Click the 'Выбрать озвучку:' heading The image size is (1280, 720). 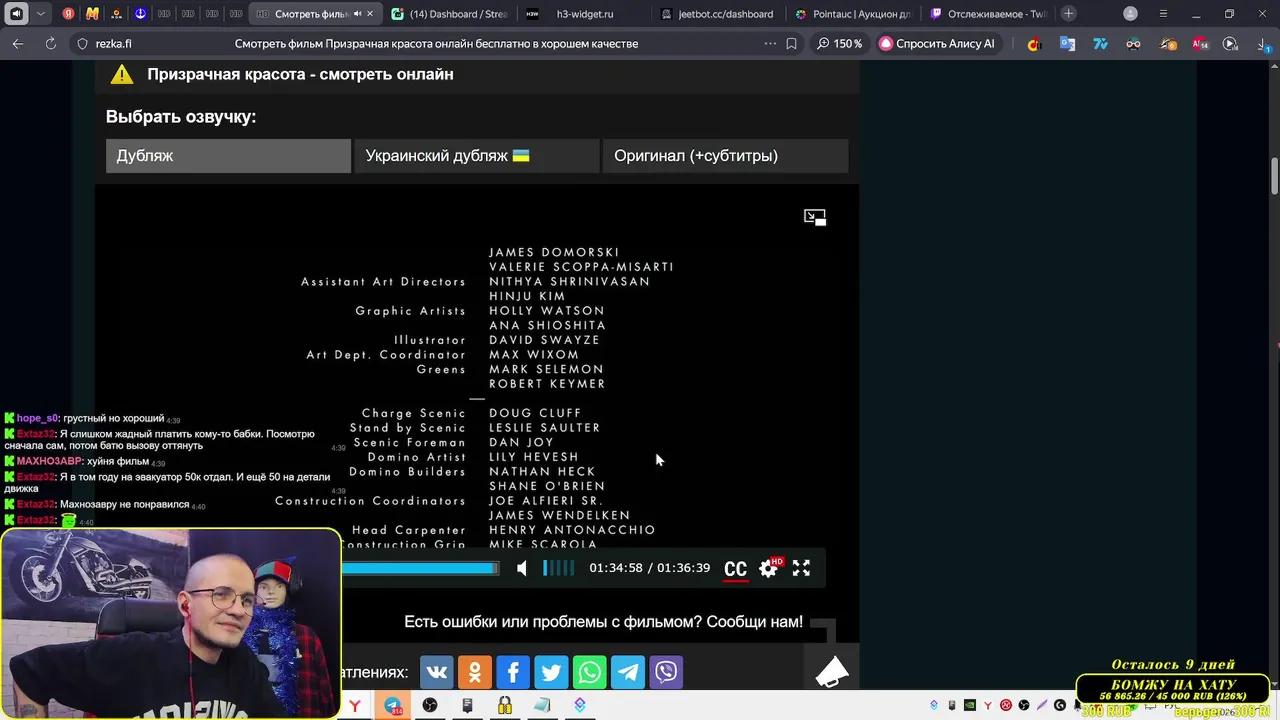point(181,117)
